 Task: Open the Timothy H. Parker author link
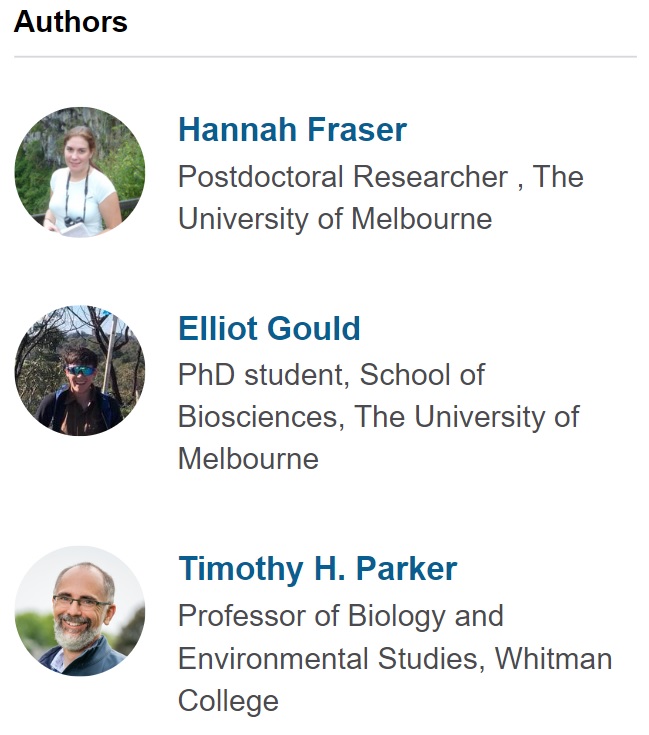tap(317, 569)
